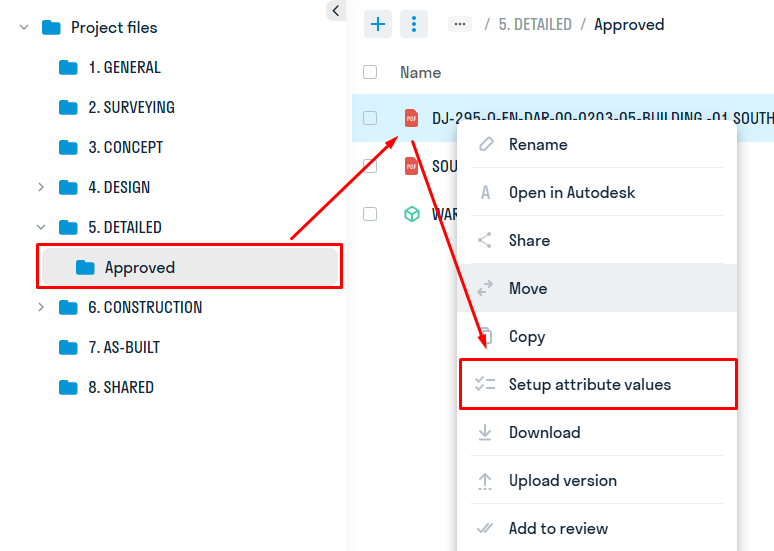Screen dimensions: 774x551
Task: Click the 3. CONCEPT folder icon
Action: pos(68,147)
